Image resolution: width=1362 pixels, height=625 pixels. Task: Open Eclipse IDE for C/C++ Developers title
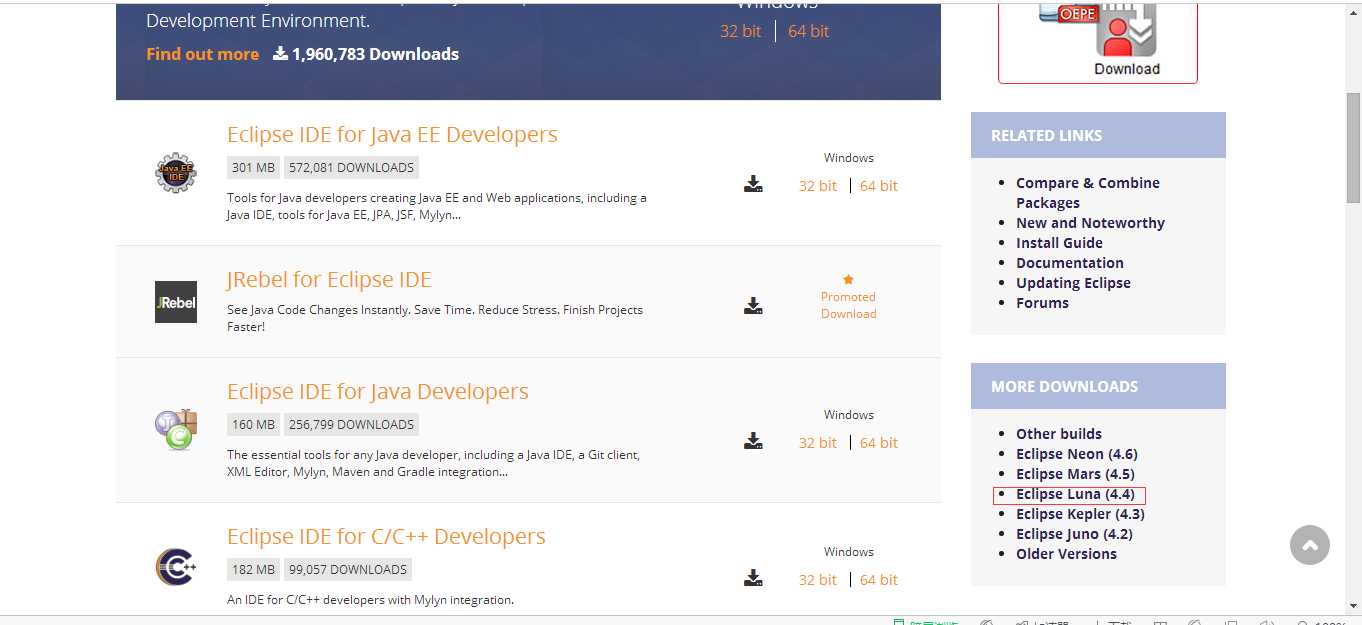pos(386,536)
